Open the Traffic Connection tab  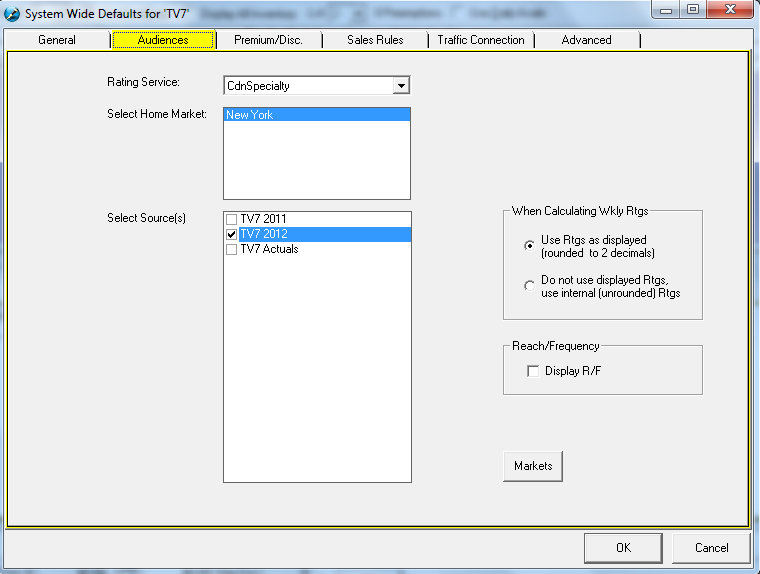481,40
